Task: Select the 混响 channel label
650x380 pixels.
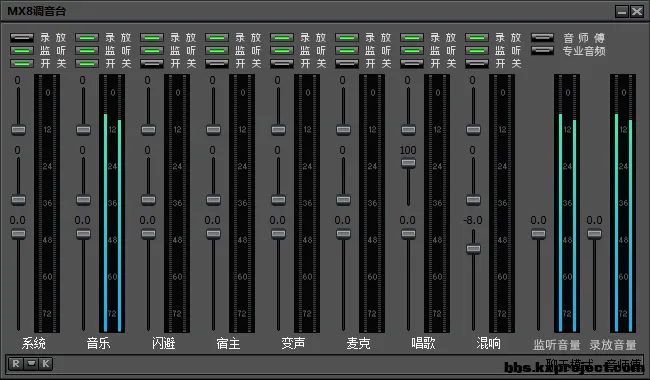Action: click(489, 344)
